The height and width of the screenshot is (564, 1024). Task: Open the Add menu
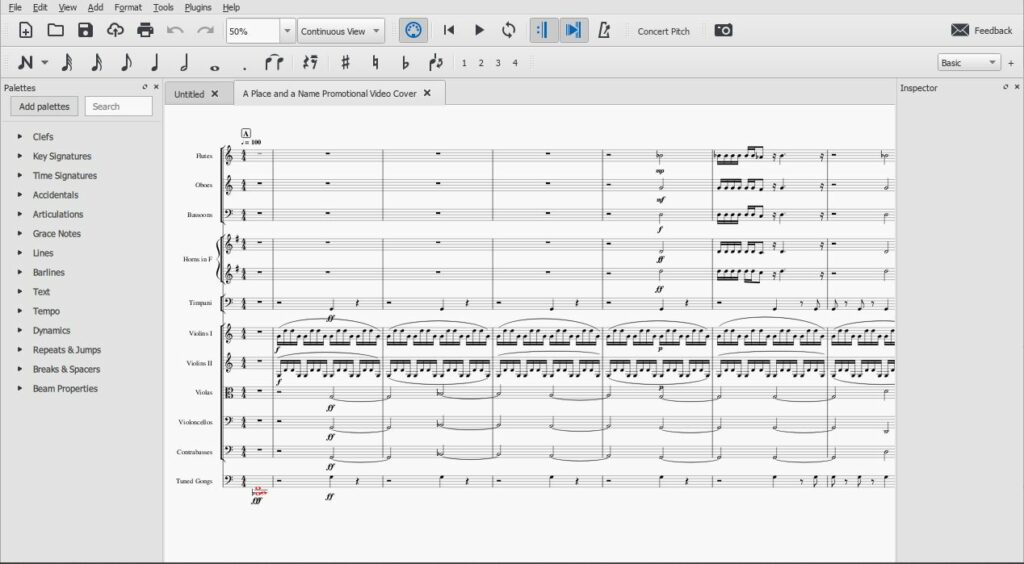95,7
